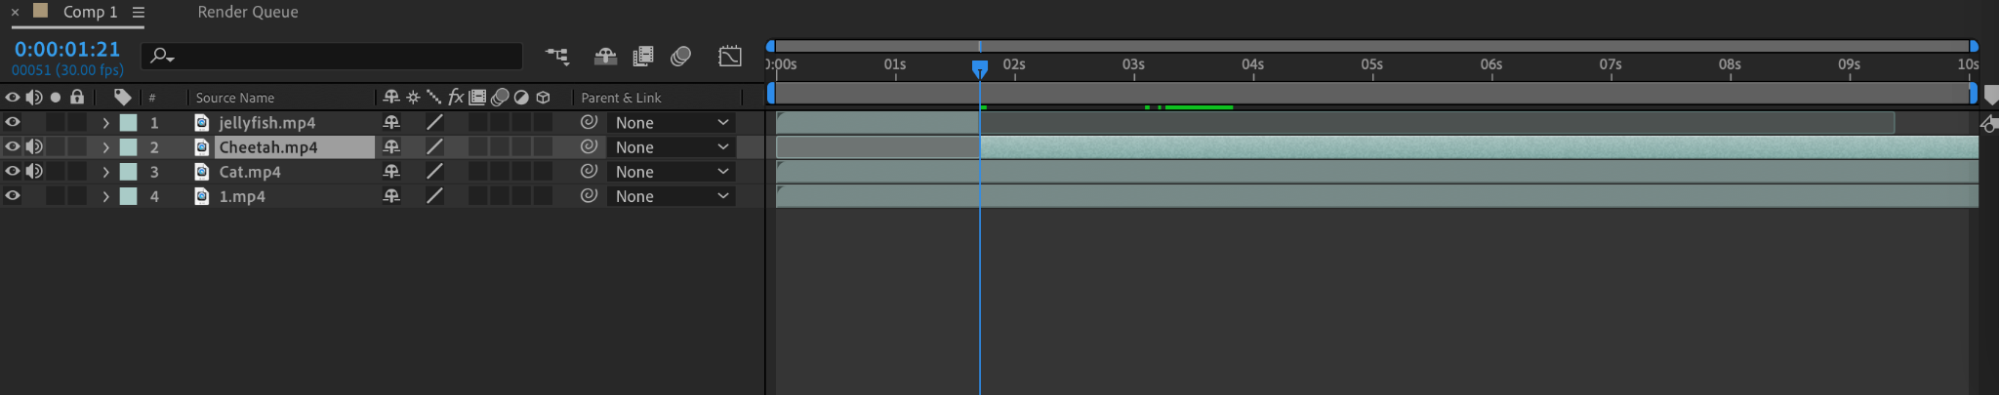Change the label color swatch of 1.mp4
This screenshot has width=1999, height=396.
(x=128, y=196)
